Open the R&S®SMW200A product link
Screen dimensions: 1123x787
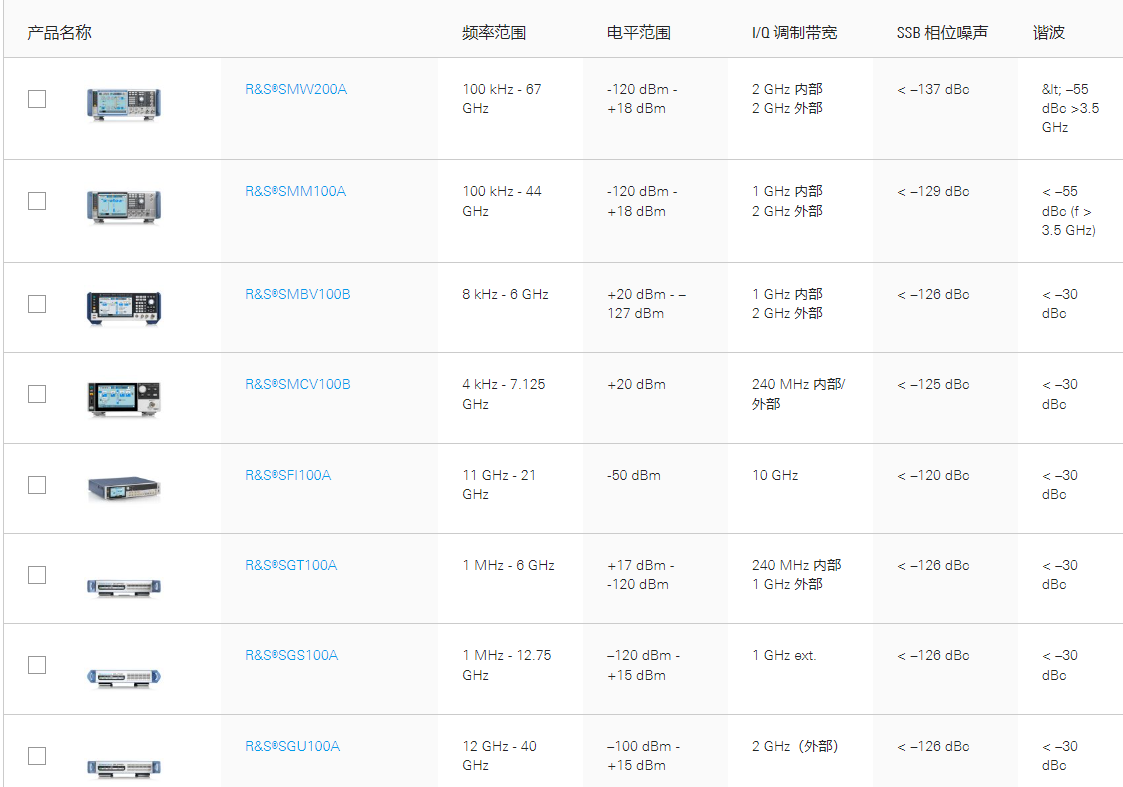[296, 90]
